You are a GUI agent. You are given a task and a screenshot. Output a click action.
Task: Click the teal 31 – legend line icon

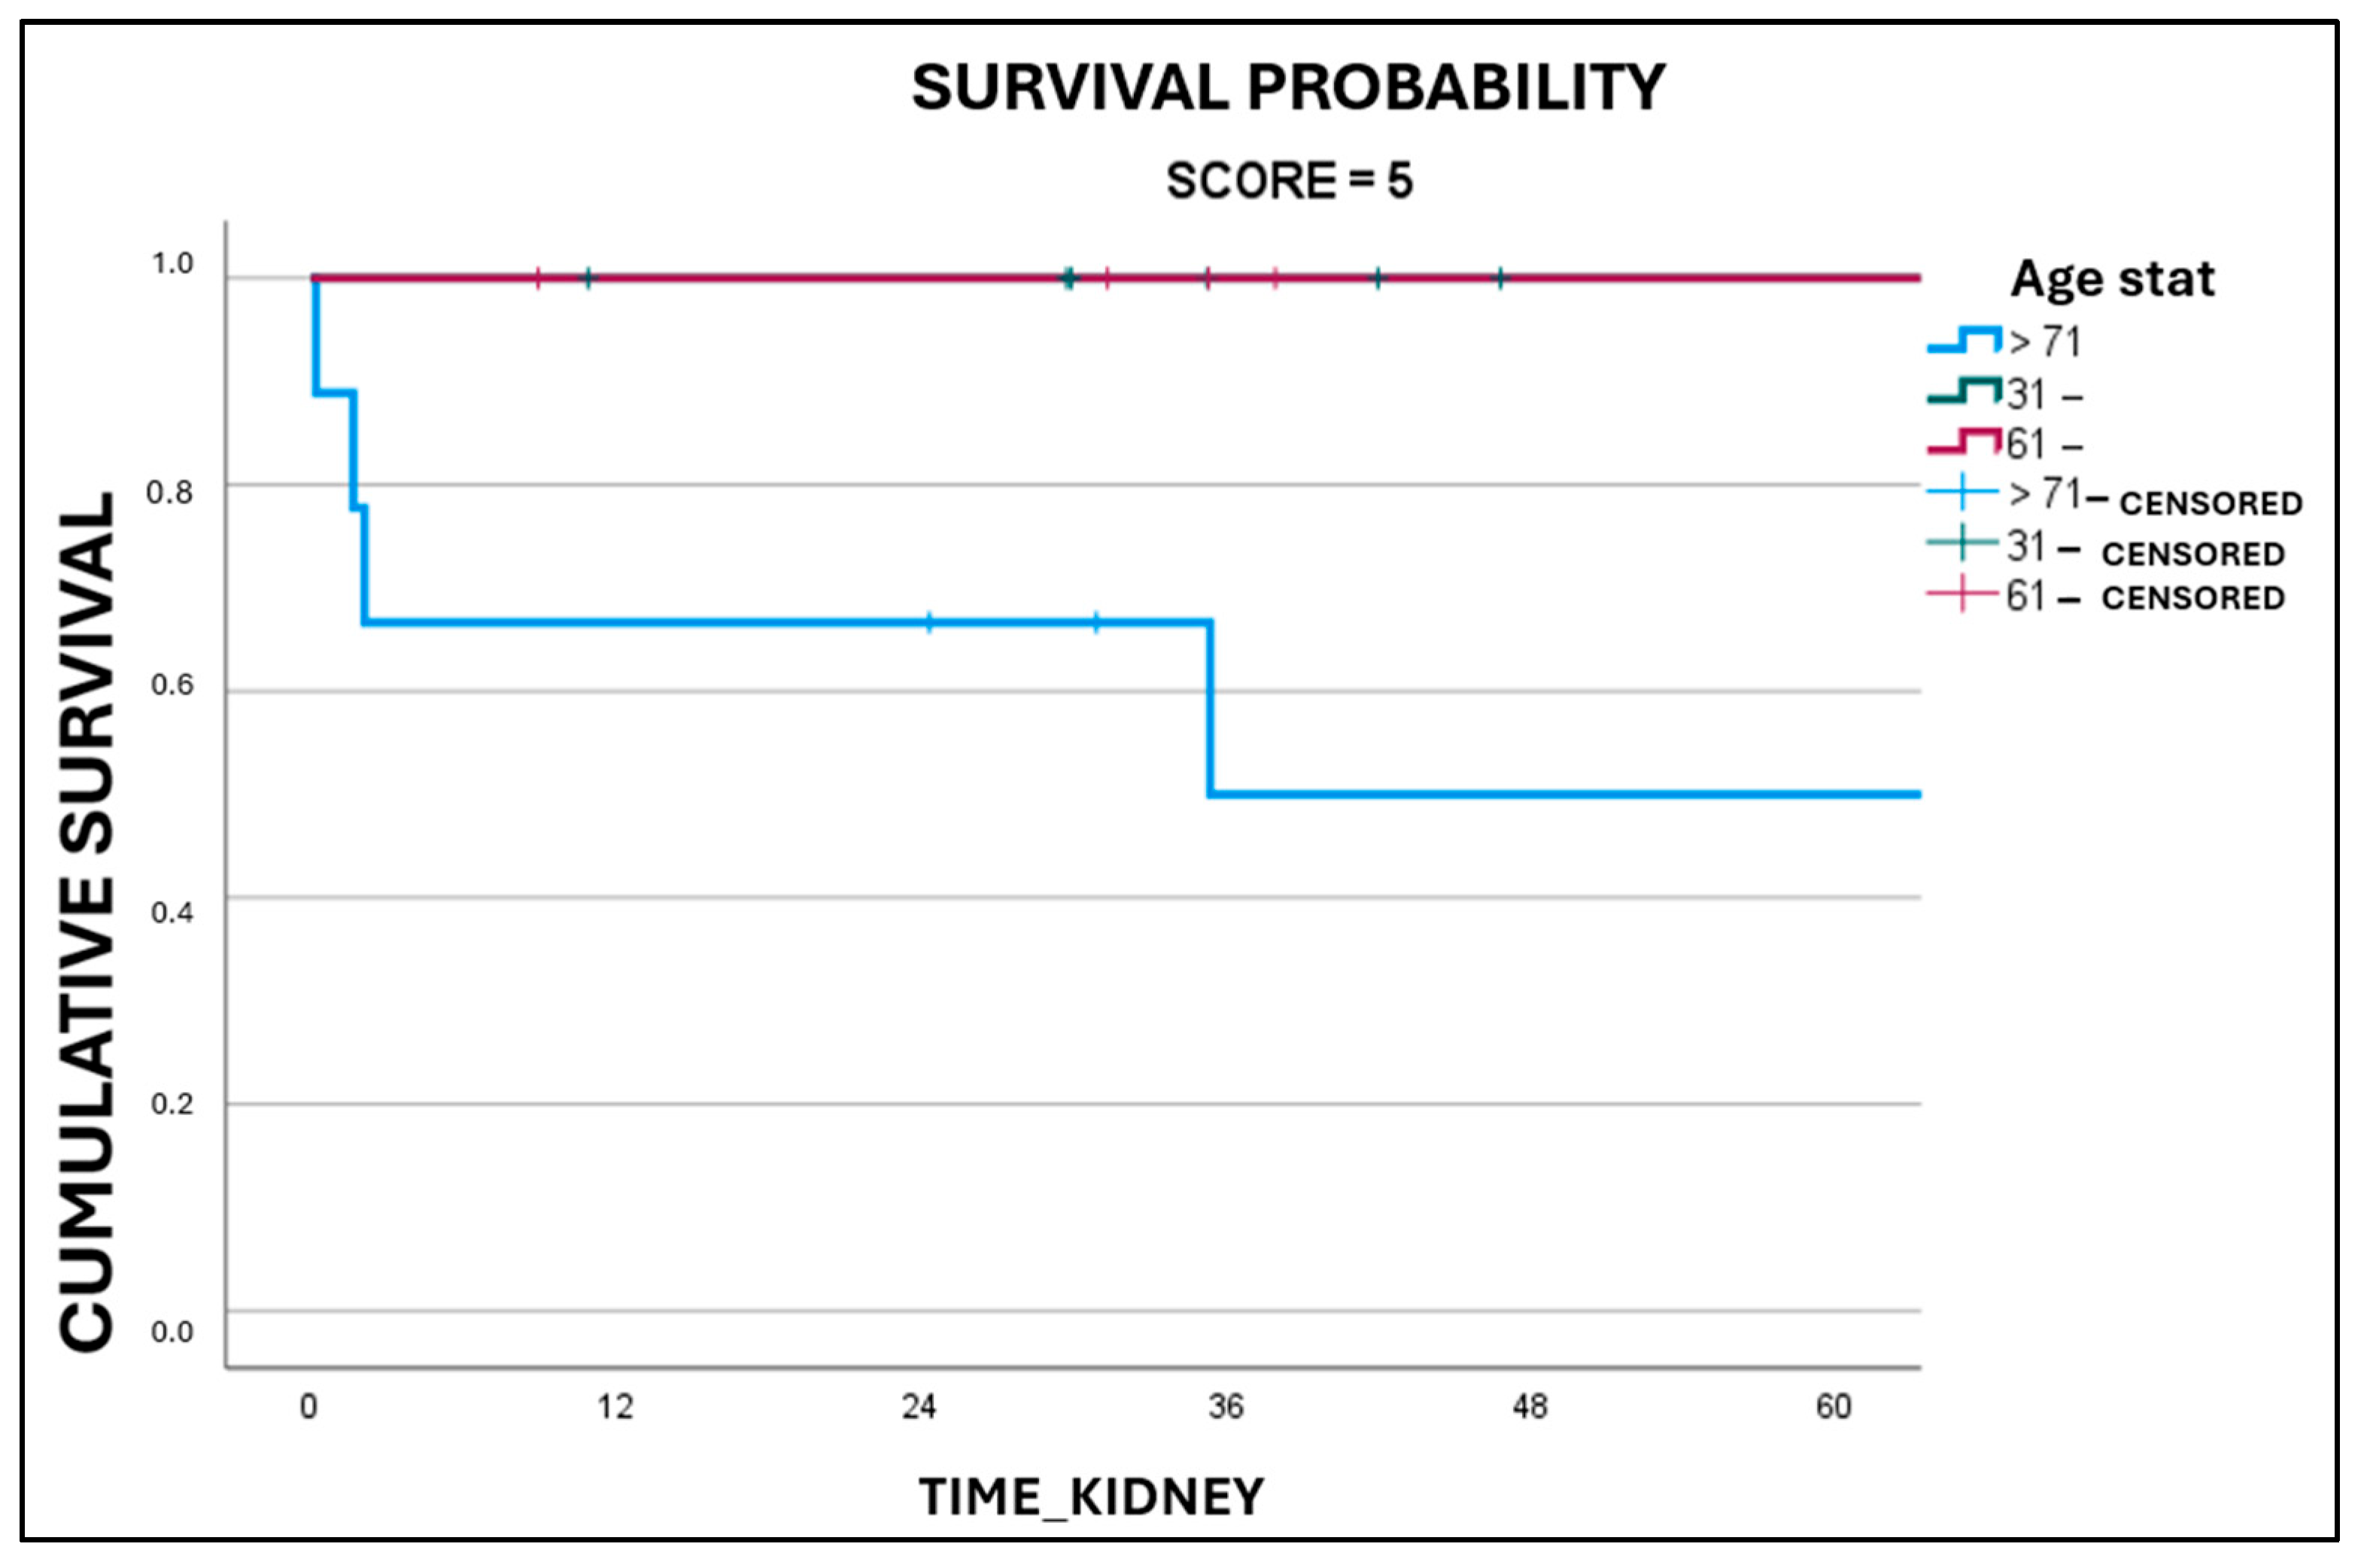pos(1964,392)
